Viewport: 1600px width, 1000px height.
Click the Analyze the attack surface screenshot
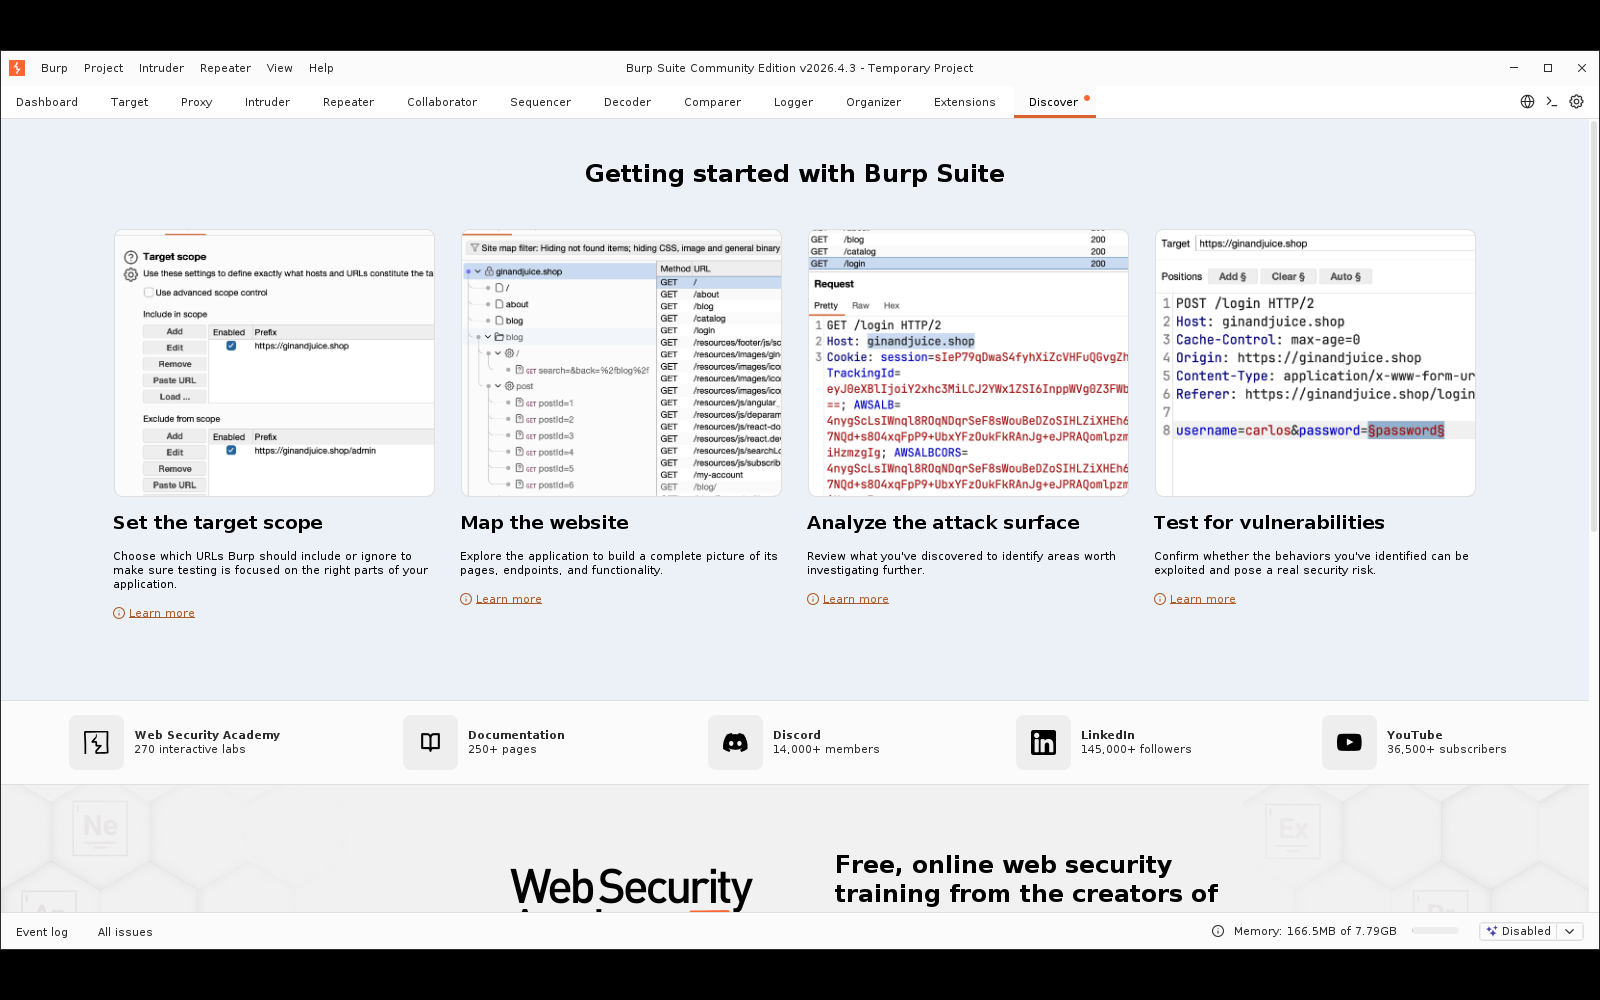point(968,363)
